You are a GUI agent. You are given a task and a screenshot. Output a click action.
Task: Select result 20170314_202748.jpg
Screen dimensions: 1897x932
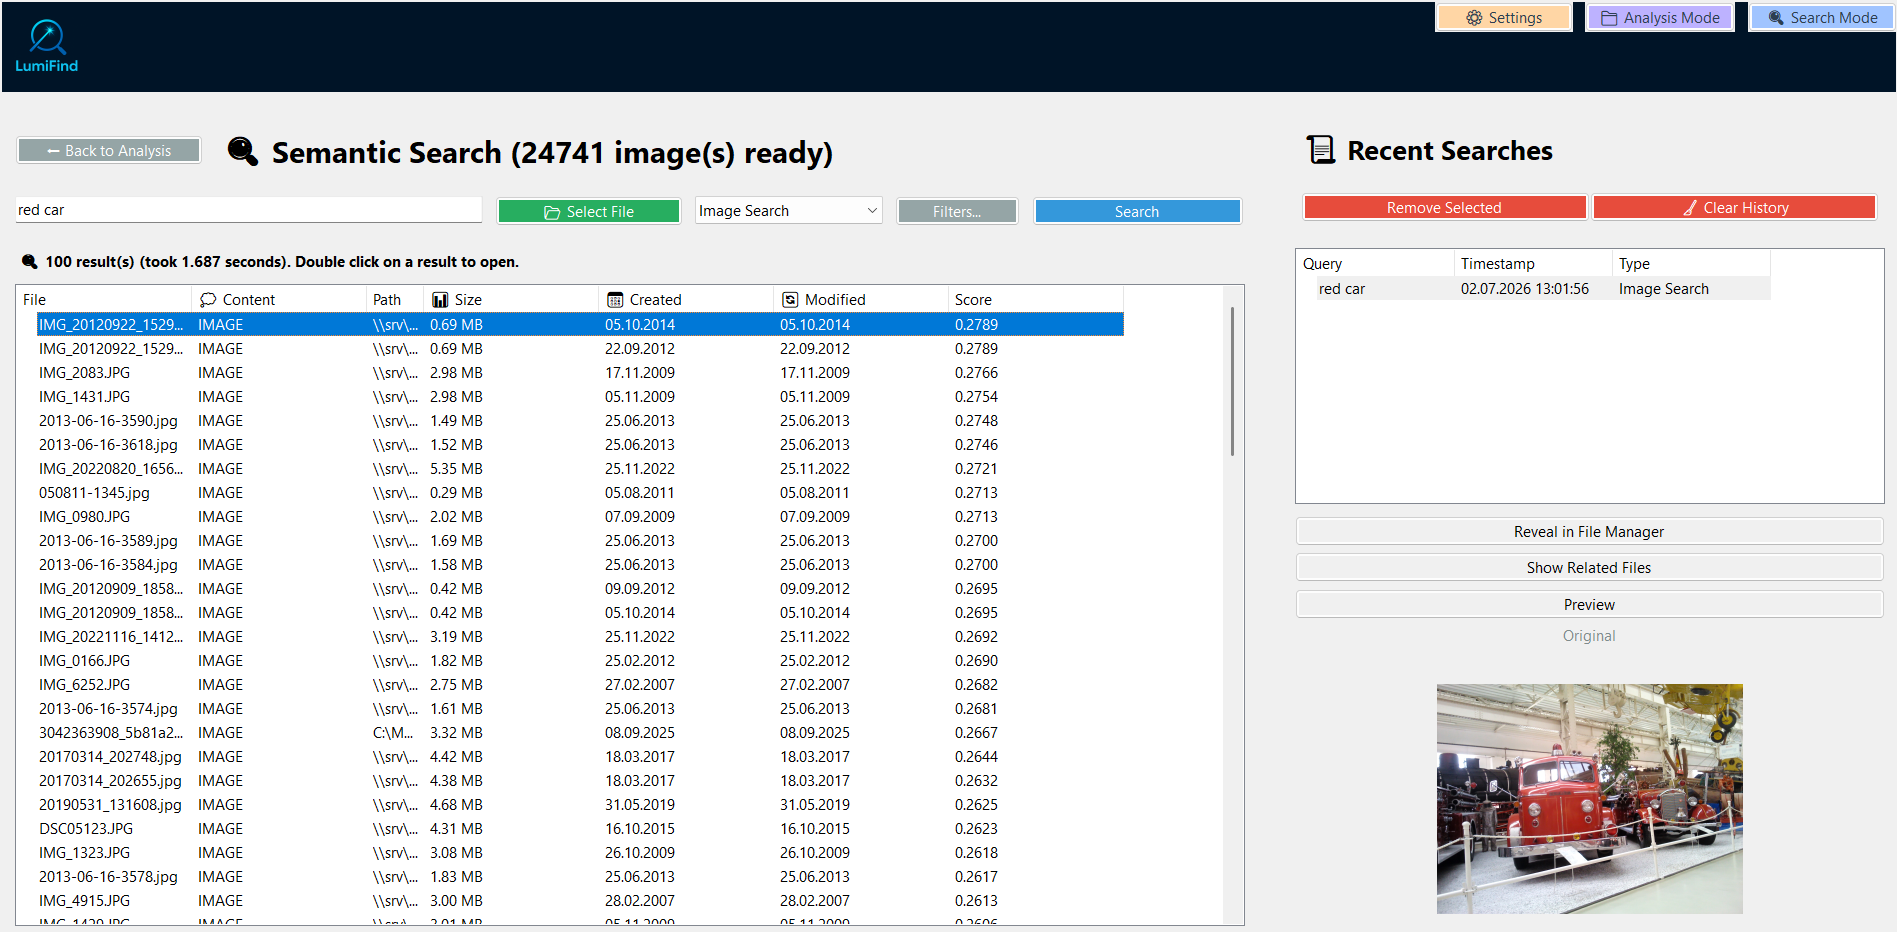pyautogui.click(x=580, y=757)
